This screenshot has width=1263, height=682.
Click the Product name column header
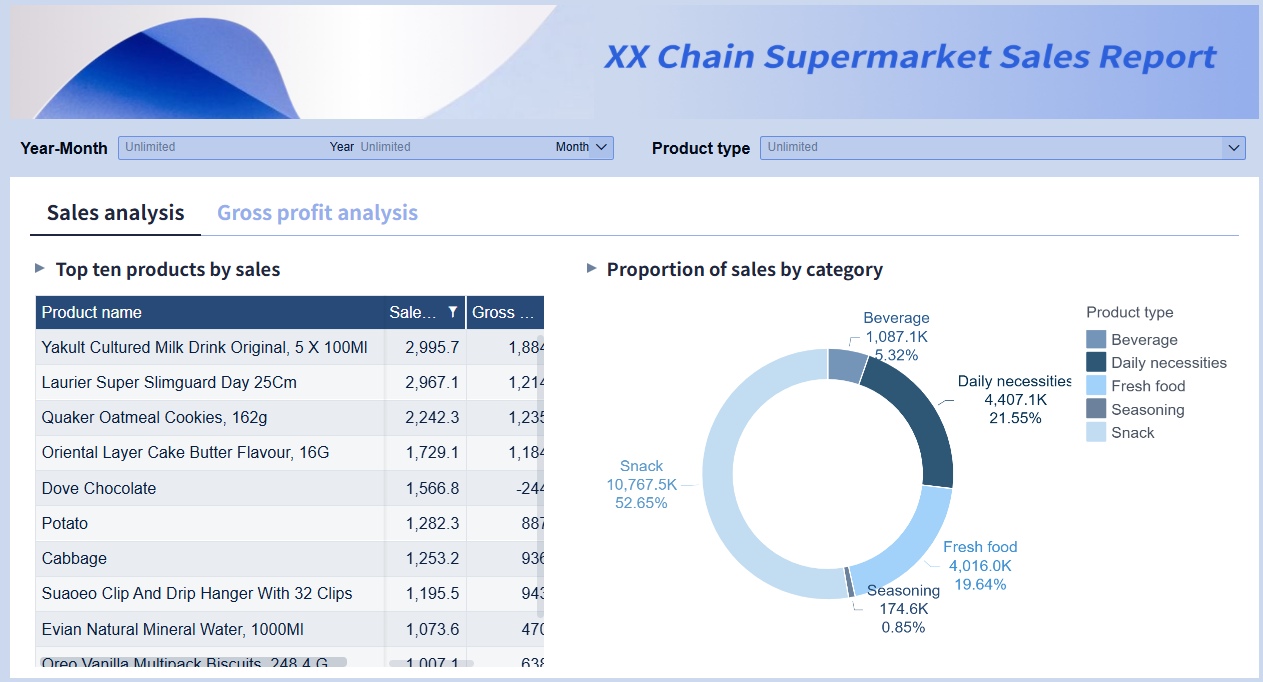[x=91, y=312]
